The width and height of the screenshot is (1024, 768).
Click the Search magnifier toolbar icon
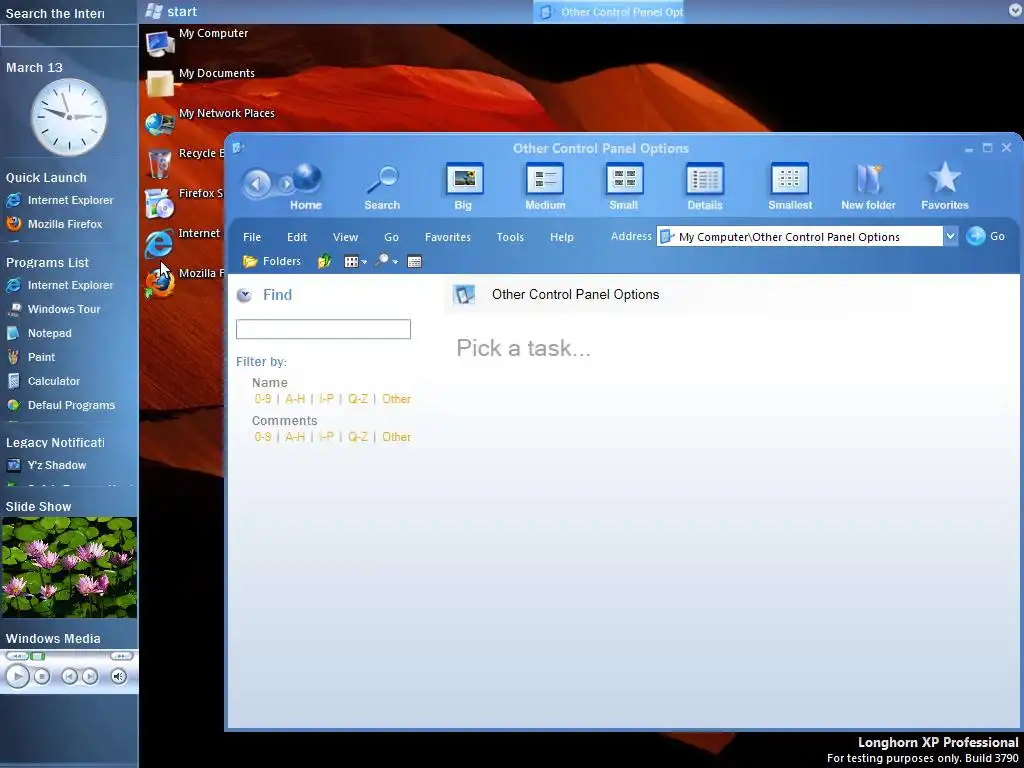(x=383, y=180)
